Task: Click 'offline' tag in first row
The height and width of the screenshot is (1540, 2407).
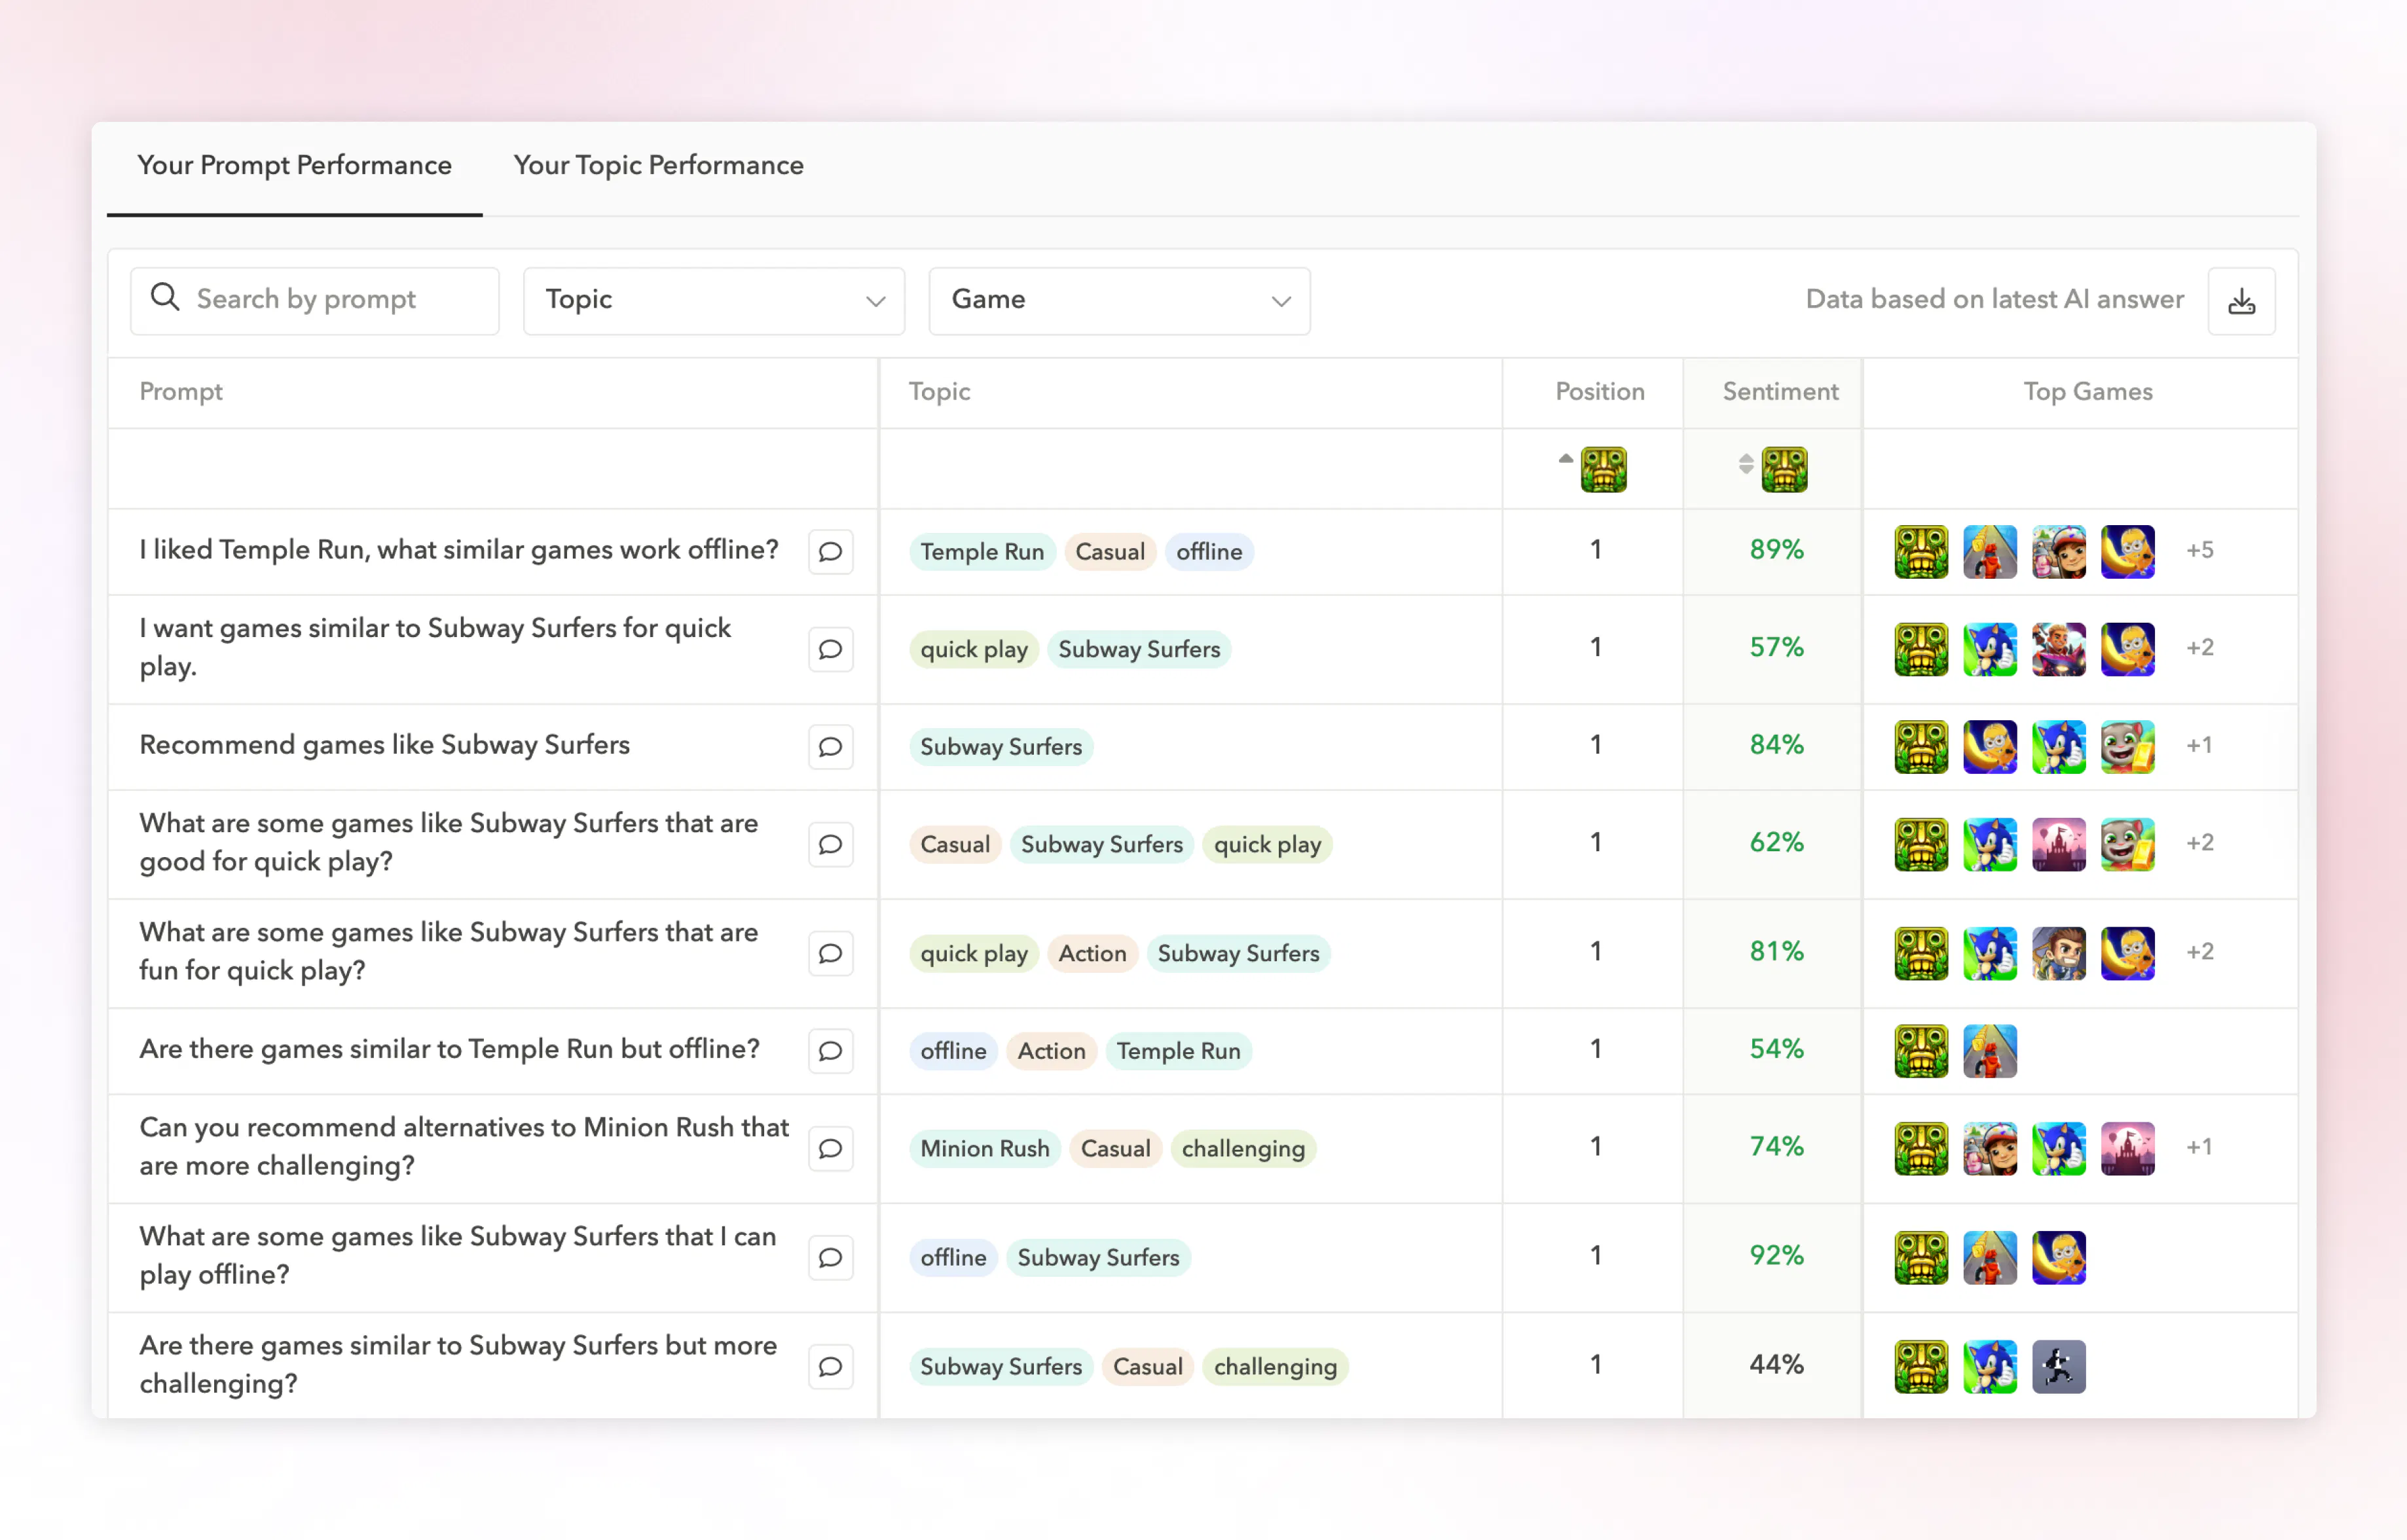Action: (x=1209, y=551)
